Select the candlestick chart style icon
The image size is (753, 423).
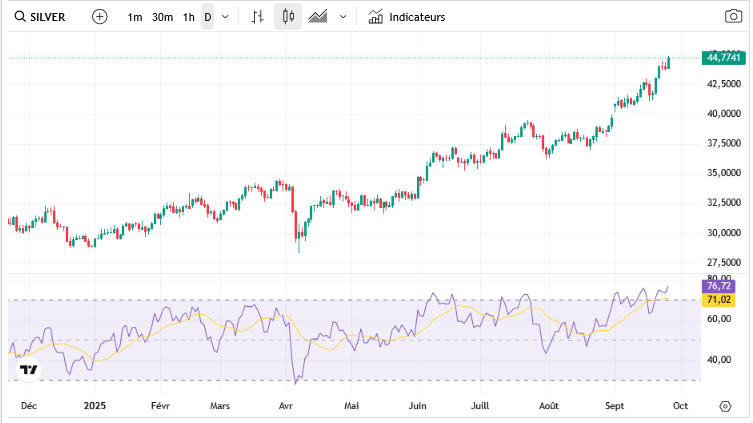[x=288, y=17]
